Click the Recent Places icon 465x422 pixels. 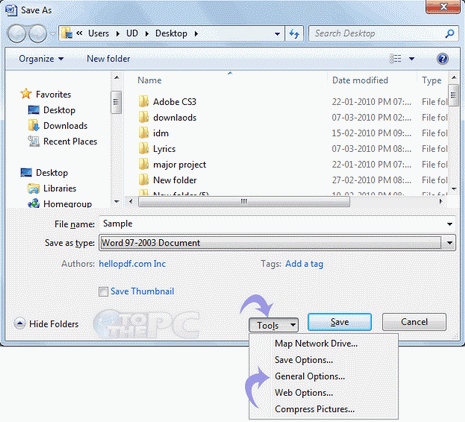34,141
